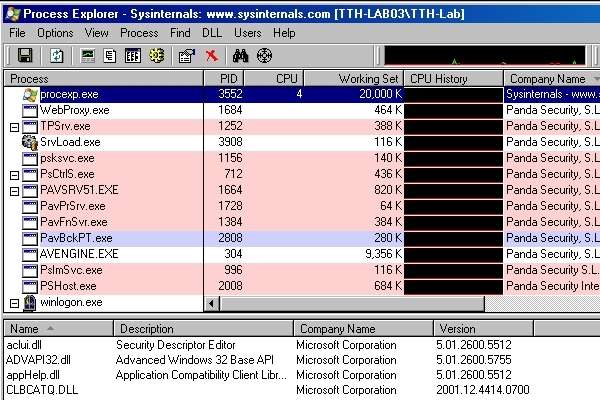Click the PslmSvc.exe window icon
This screenshot has width=600, height=400.
point(30,271)
